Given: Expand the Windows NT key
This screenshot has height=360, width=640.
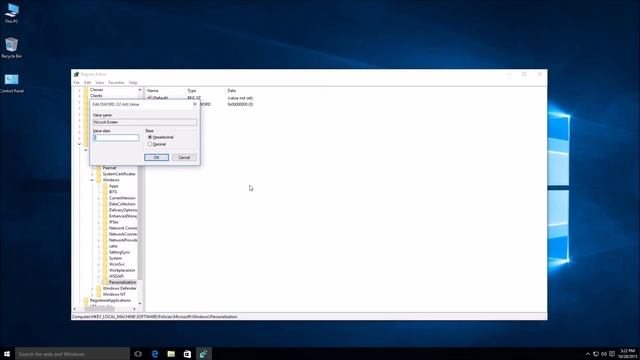Looking at the screenshot, I should pos(92,294).
